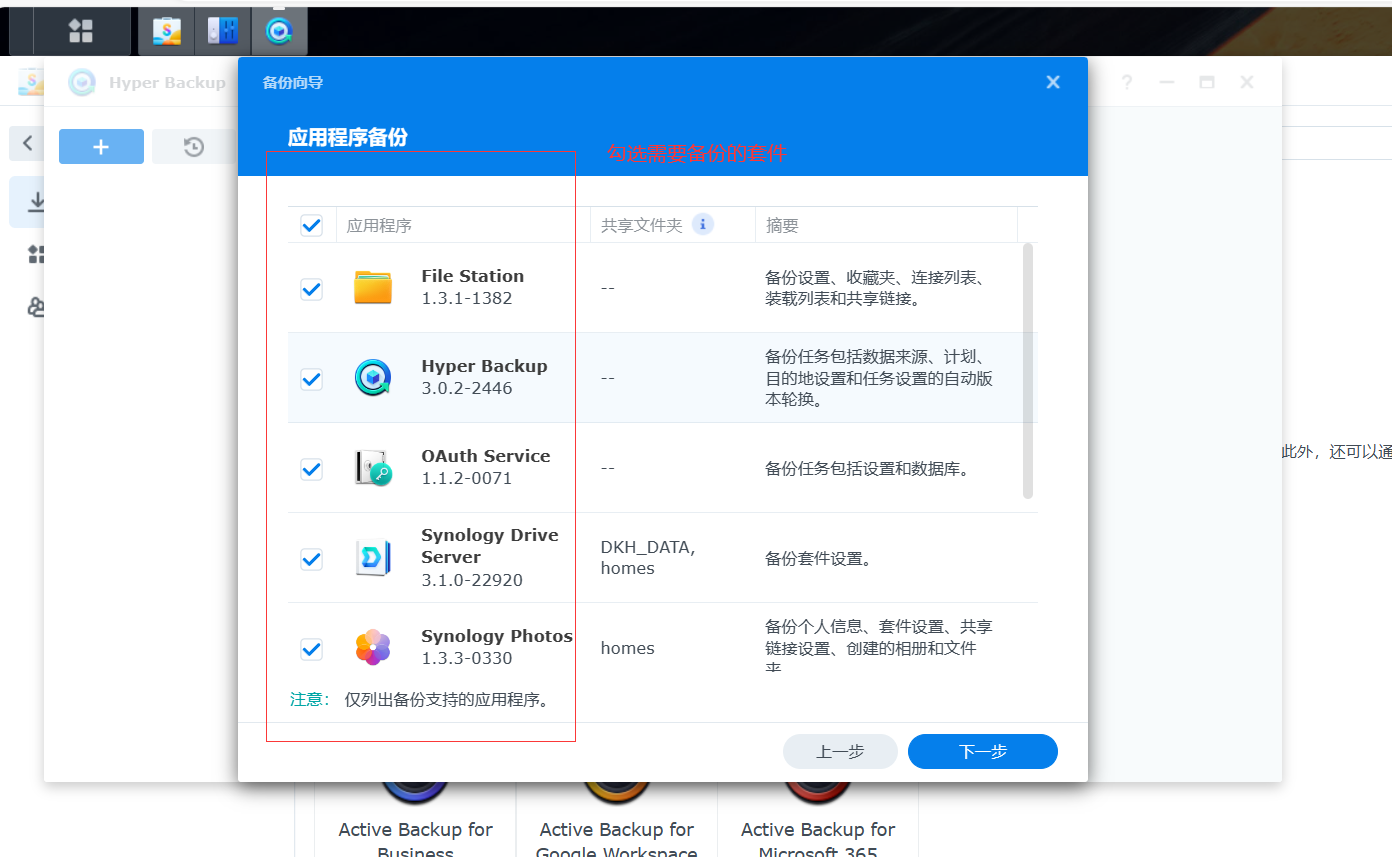1392x857 pixels.
Task: Uncheck the Synology Photos checkbox
Action: point(312,649)
